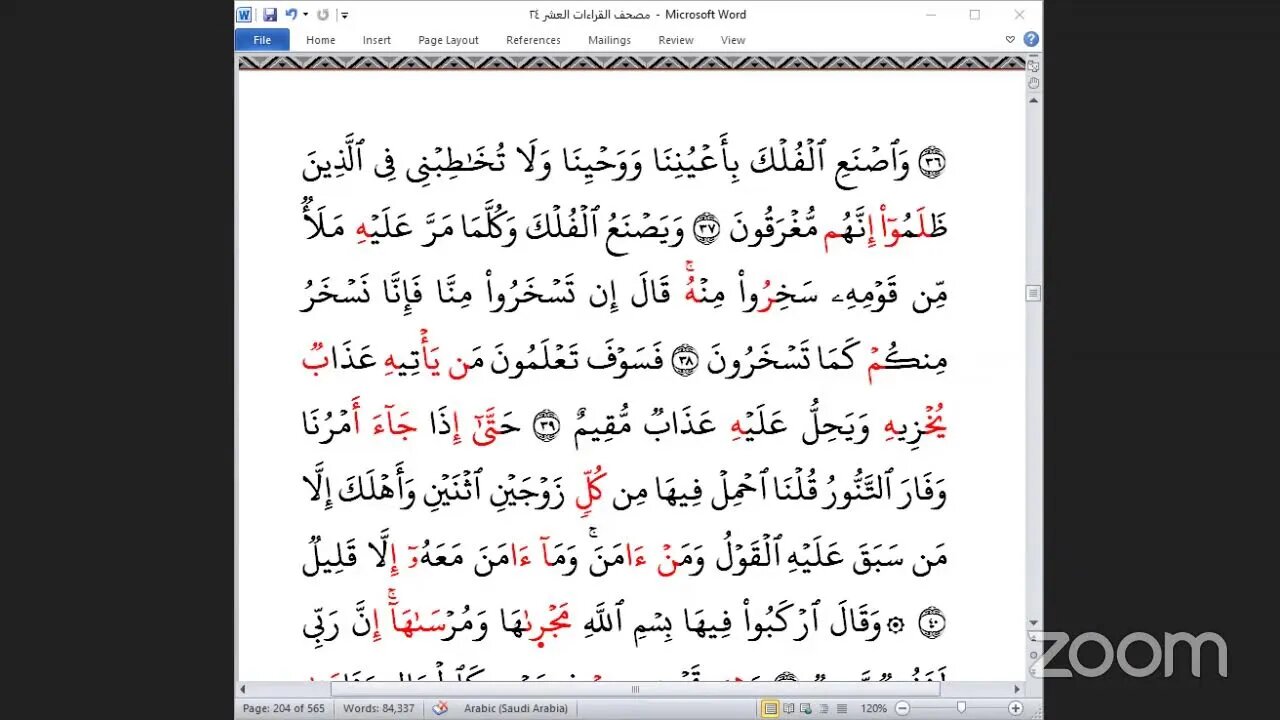Open the Undo history dropdown arrow
The width and height of the screenshot is (1280, 720).
(305, 15)
